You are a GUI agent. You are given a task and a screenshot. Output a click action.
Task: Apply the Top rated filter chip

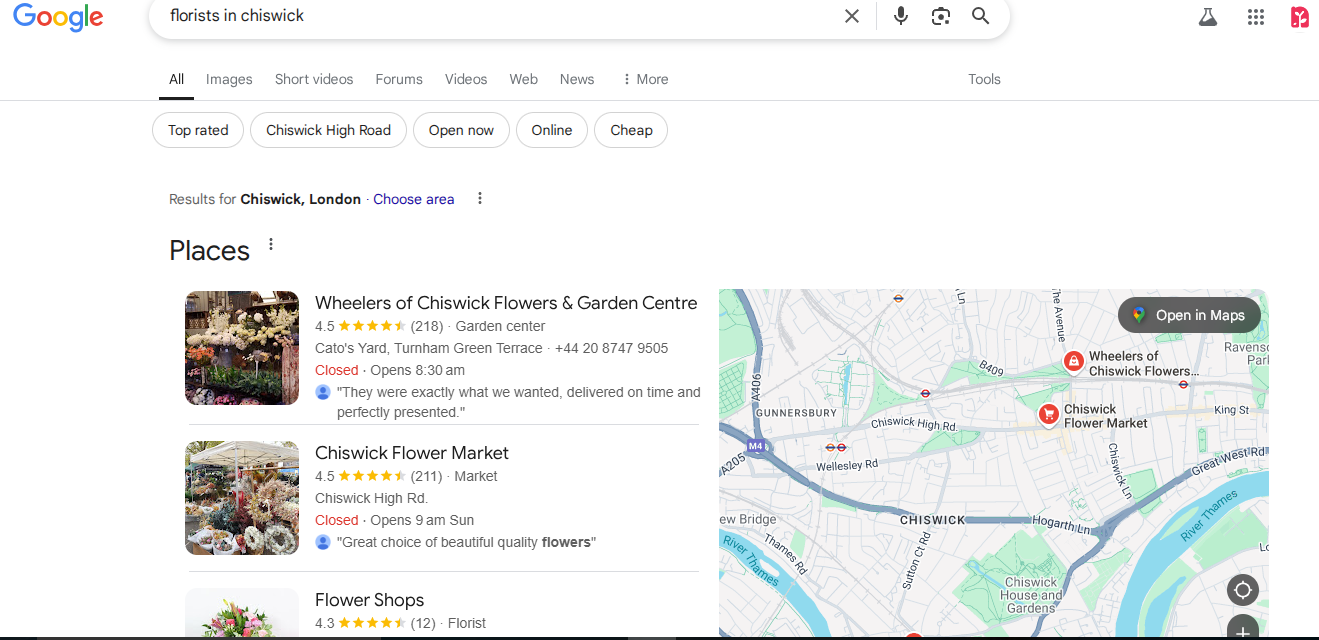[x=198, y=130]
